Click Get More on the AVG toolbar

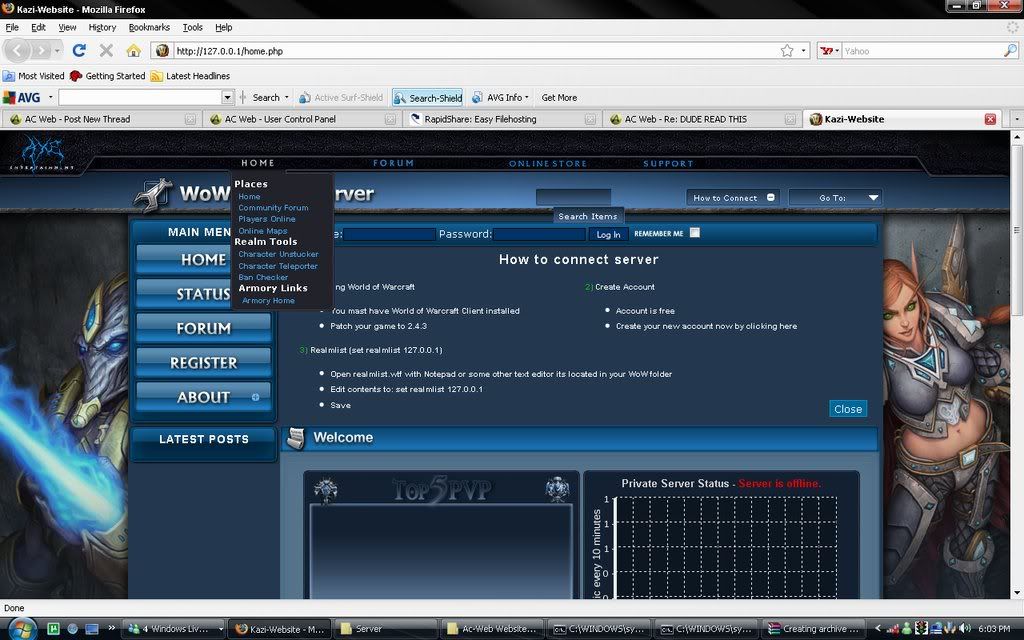click(x=559, y=97)
